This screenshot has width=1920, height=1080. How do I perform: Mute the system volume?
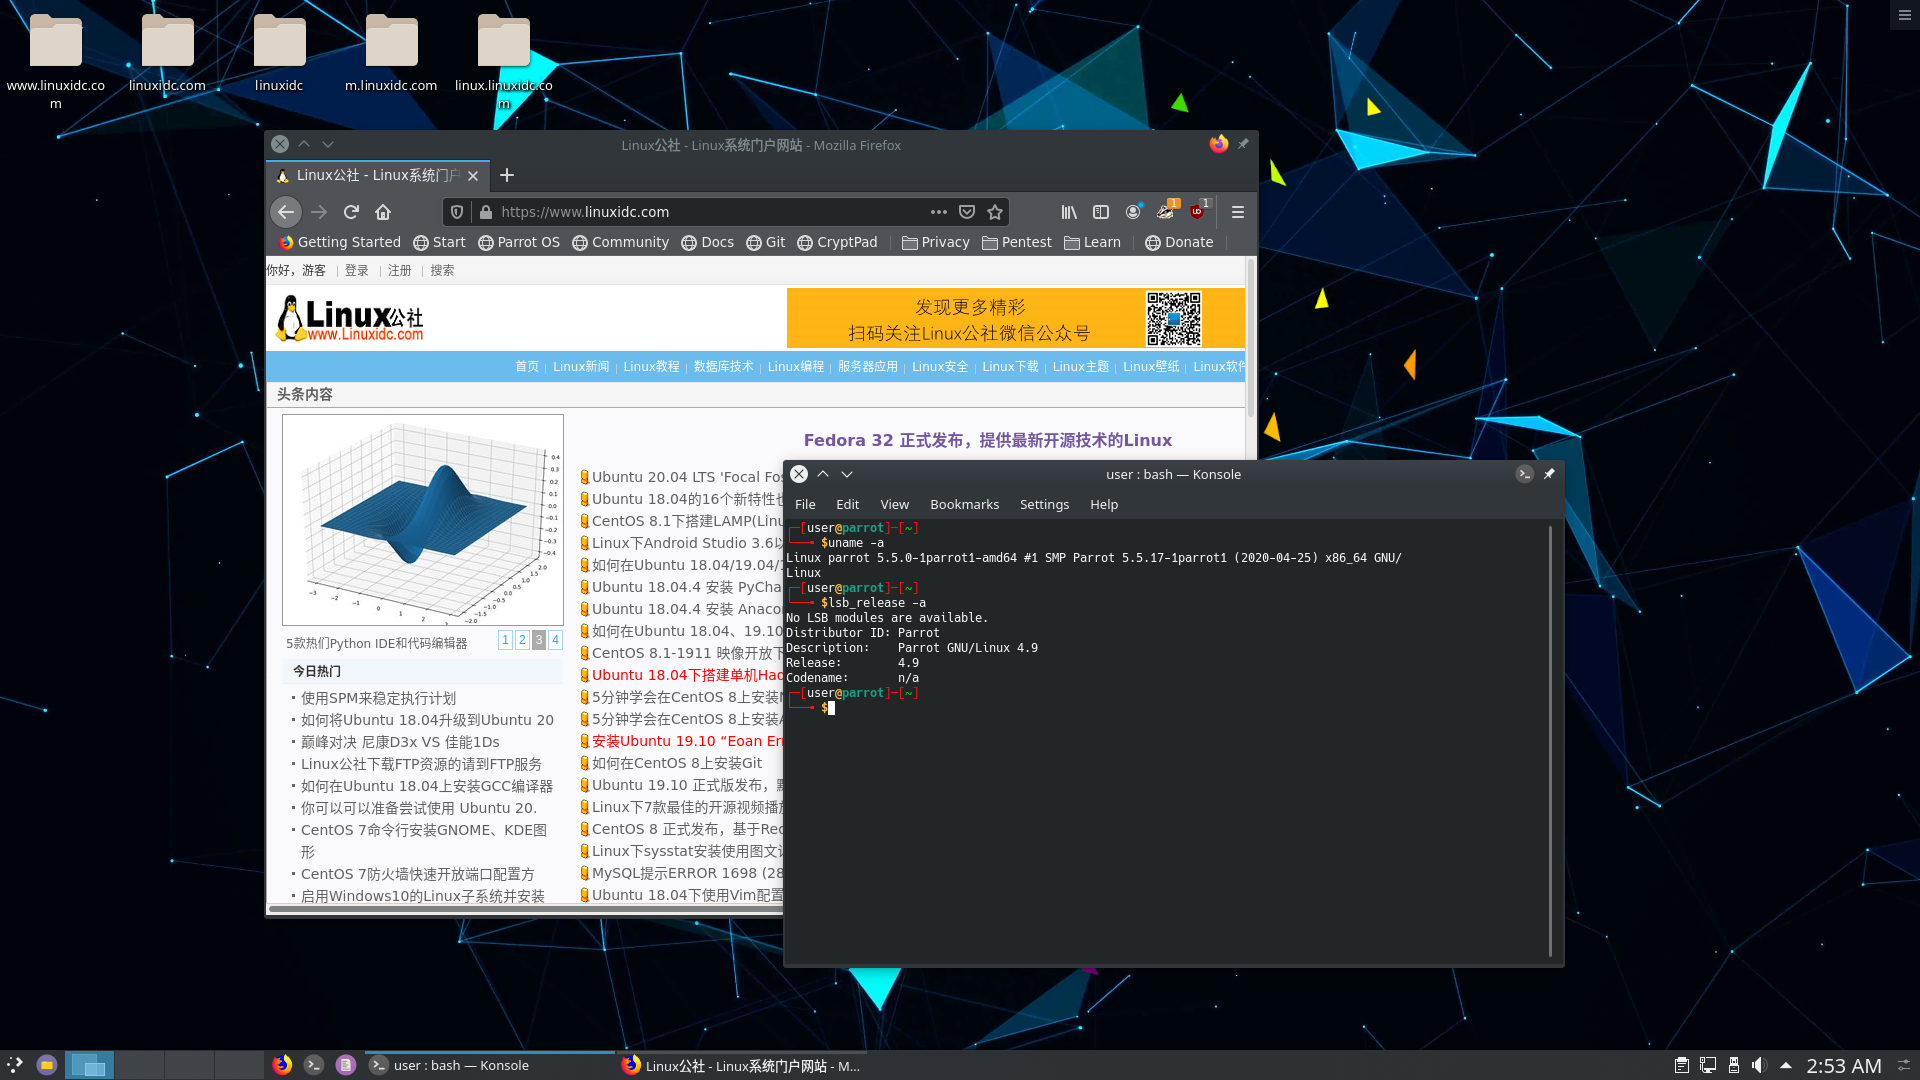[1760, 1065]
